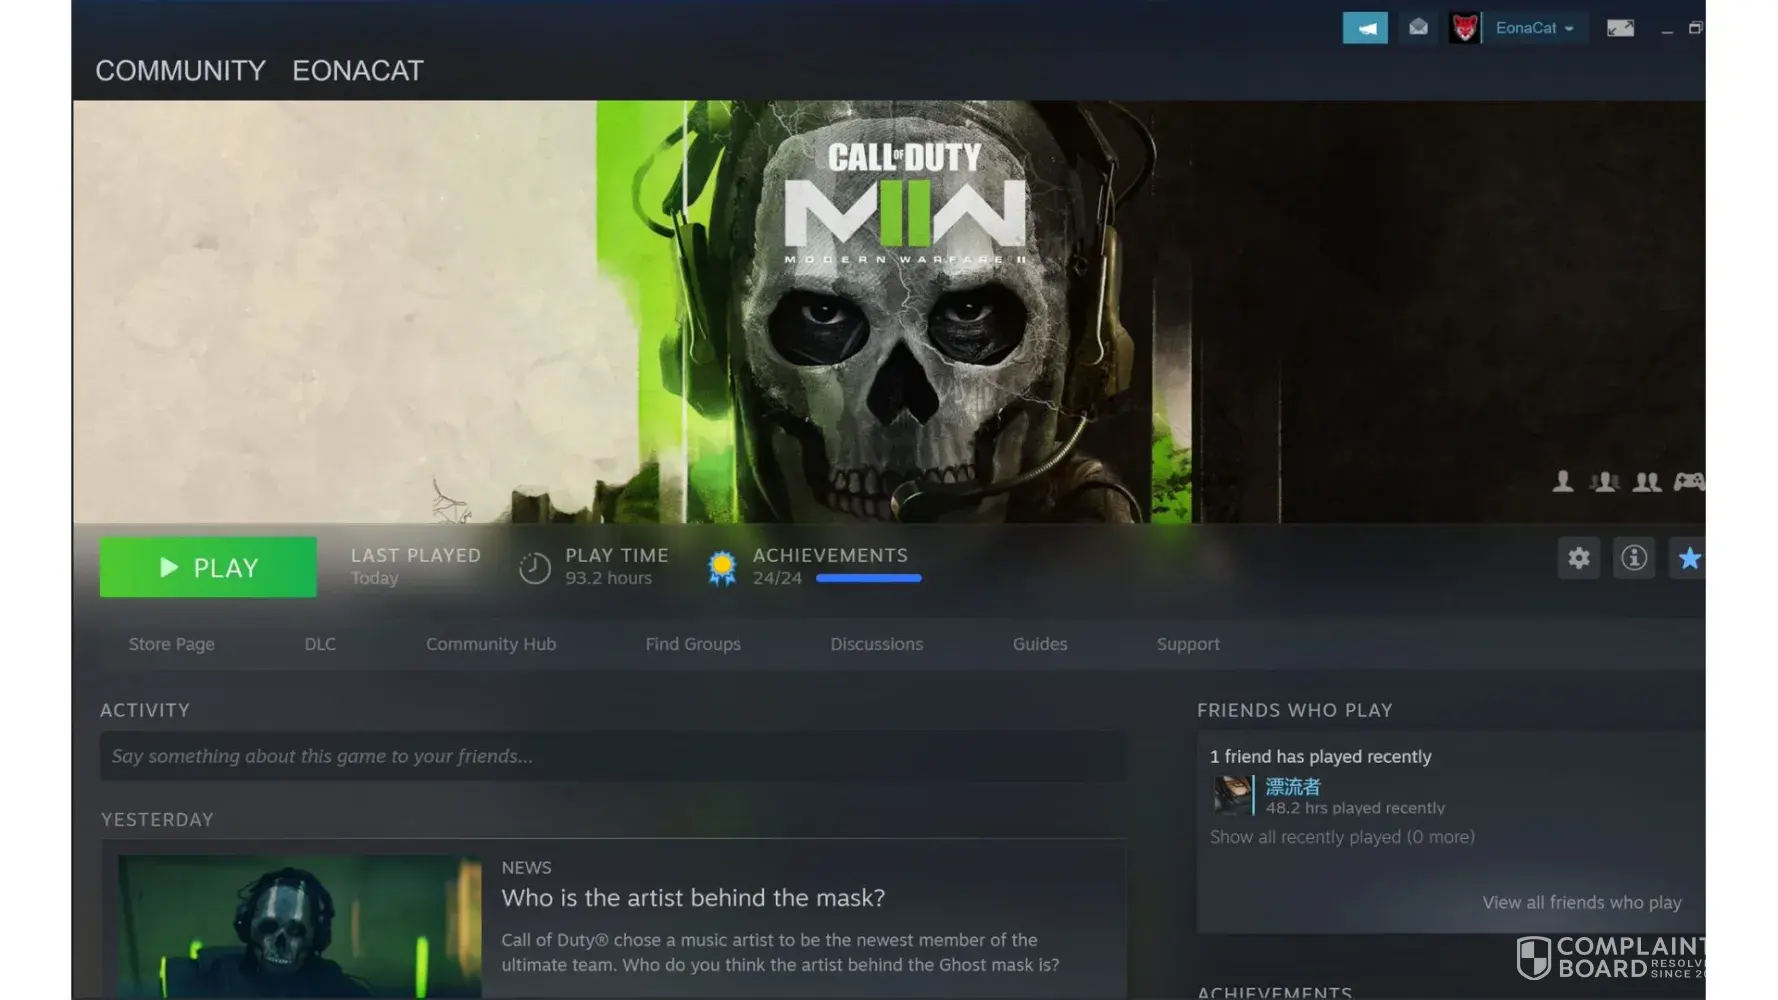The width and height of the screenshot is (1778, 1000).
Task: Switch to the Community Hub tab
Action: coord(490,644)
